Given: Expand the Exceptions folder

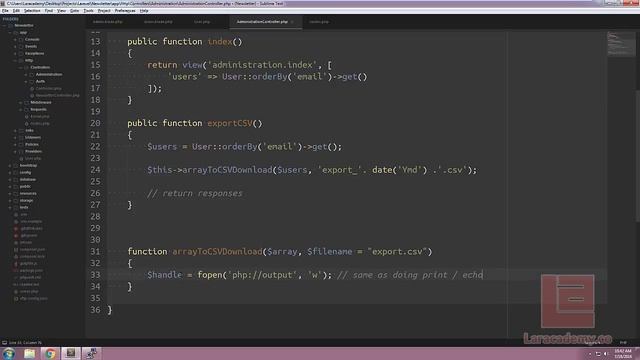Looking at the screenshot, I should [16, 53].
